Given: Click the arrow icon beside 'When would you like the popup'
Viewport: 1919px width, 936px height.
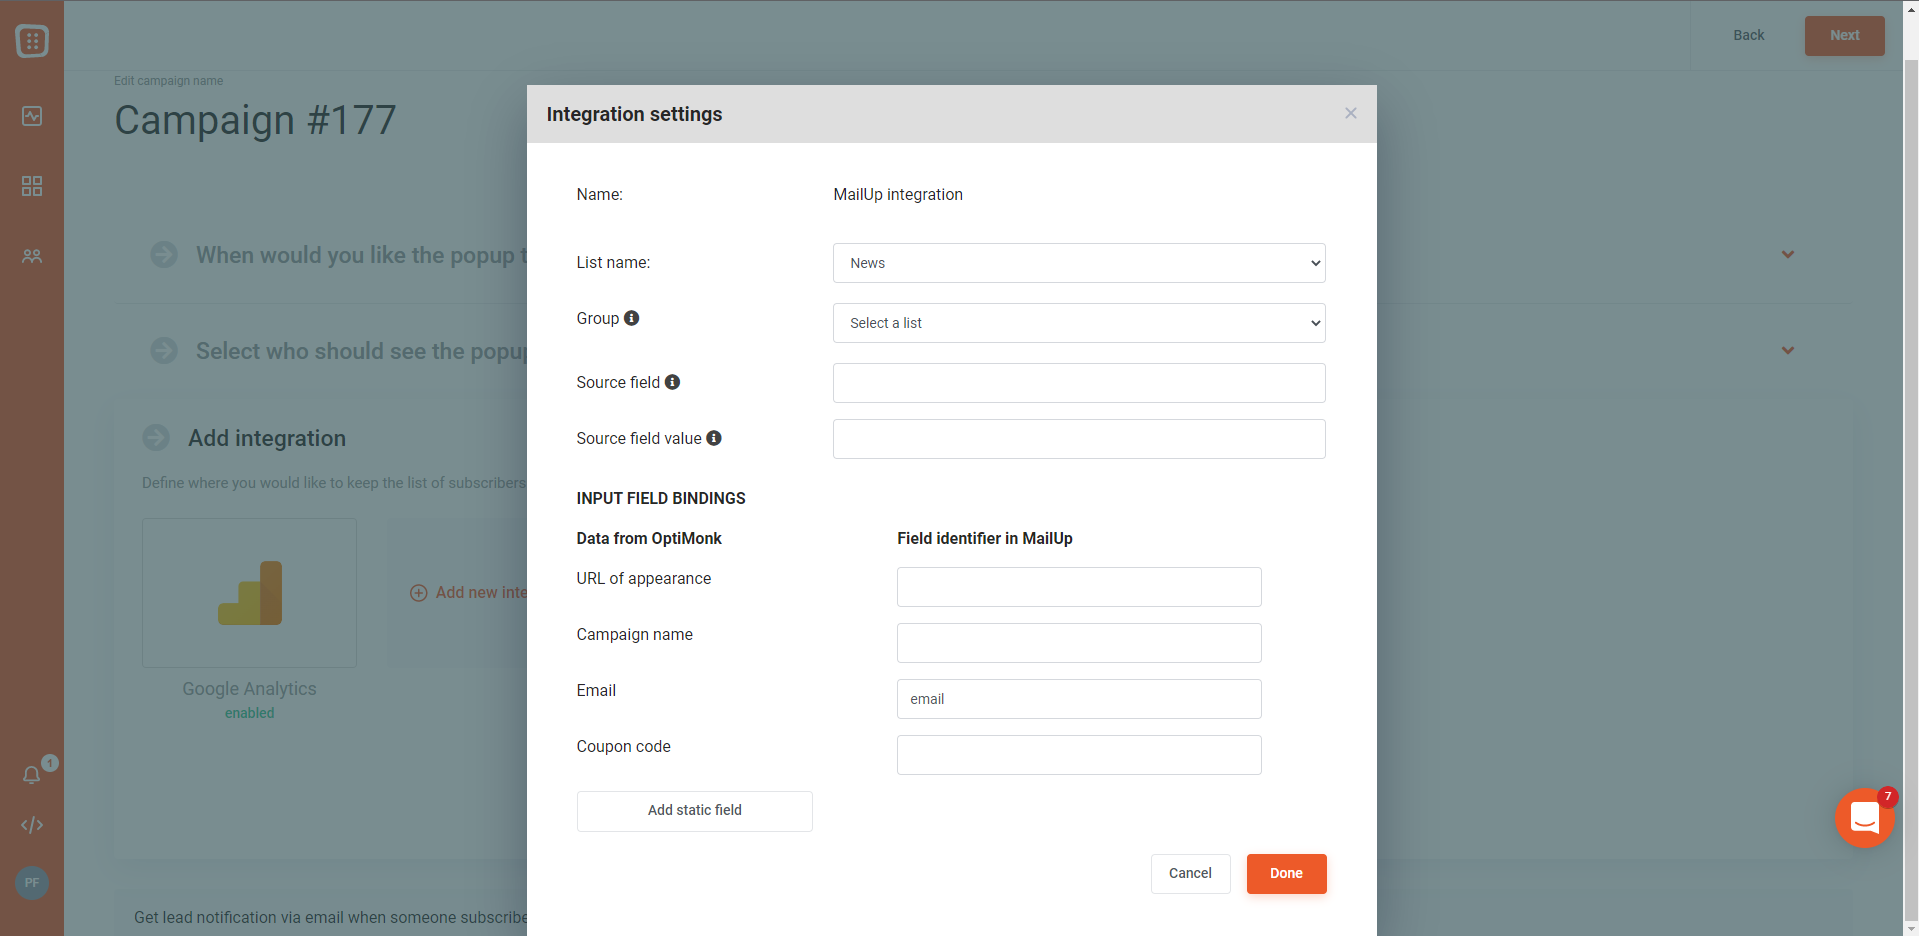Looking at the screenshot, I should coord(164,255).
